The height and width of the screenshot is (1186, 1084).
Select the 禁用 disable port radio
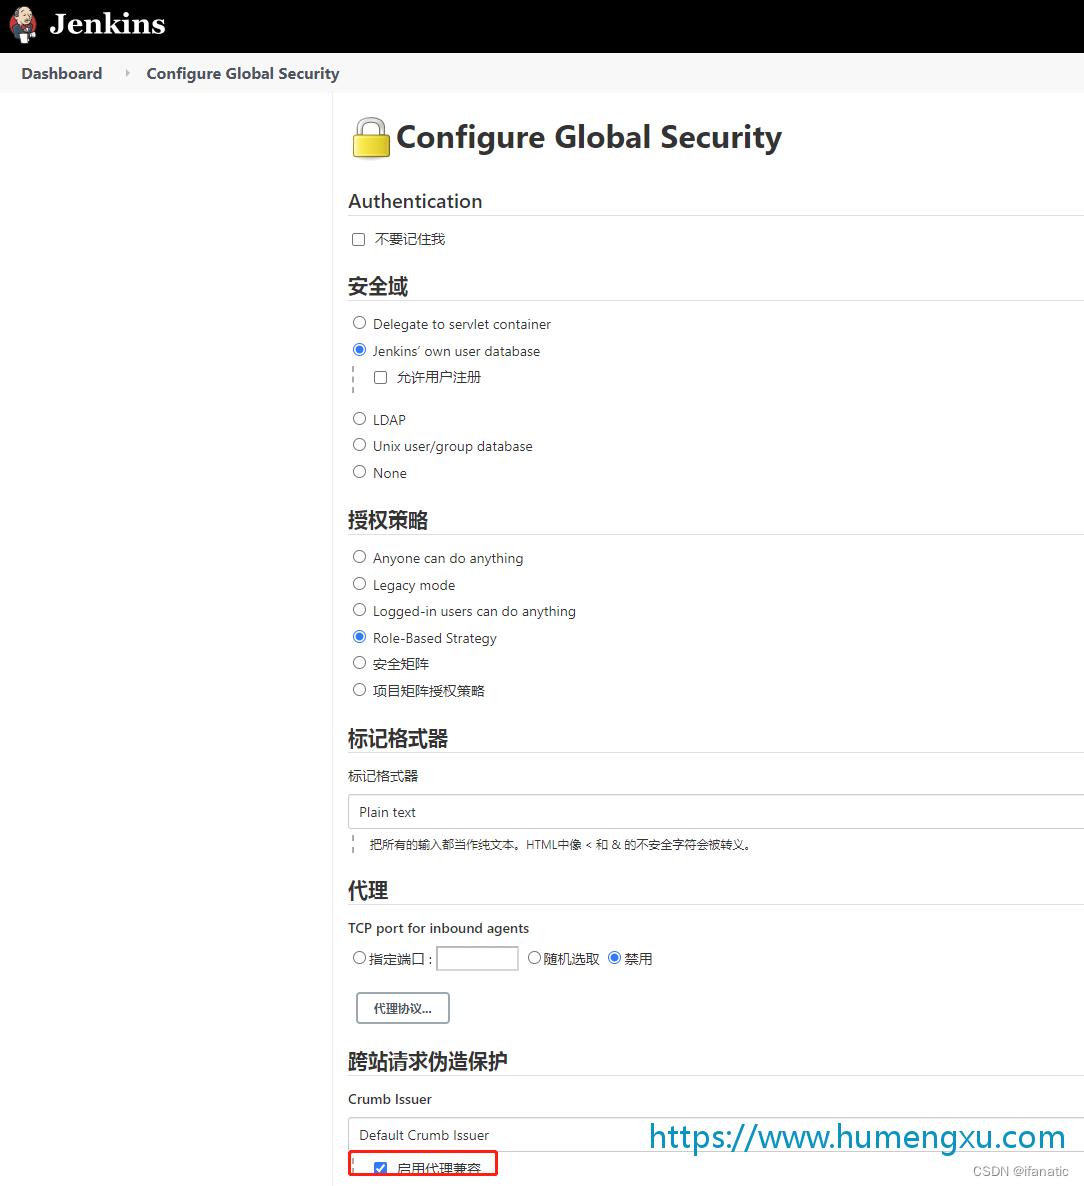614,958
